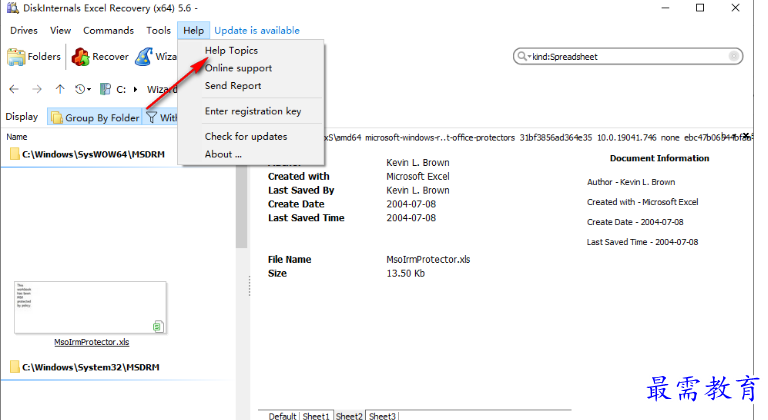Launch the Wizard from the toolbar
Image resolution: width=768 pixels, height=420 pixels.
156,57
